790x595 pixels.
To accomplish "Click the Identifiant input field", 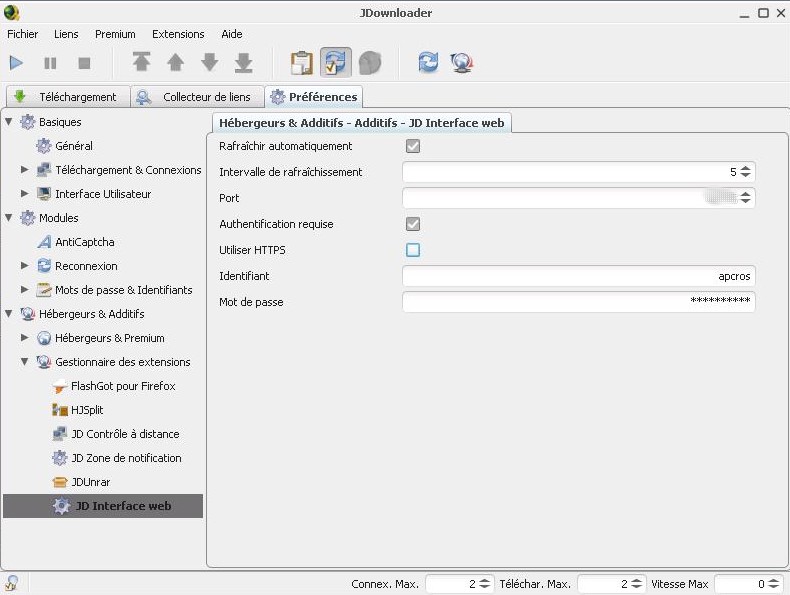I will click(577, 276).
